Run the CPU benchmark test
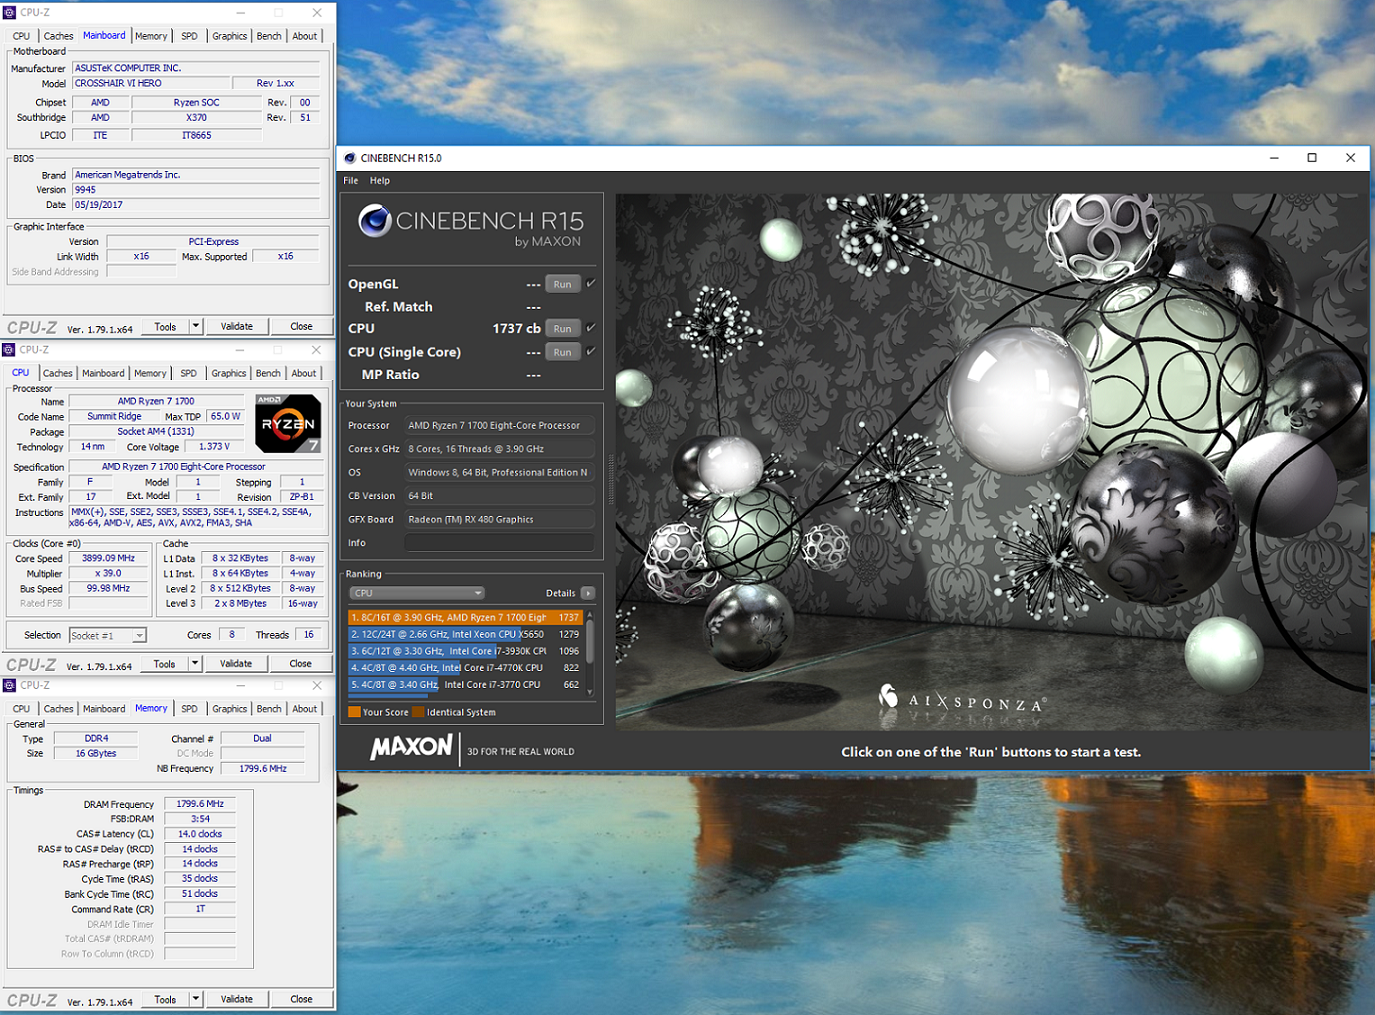Viewport: 1375px width, 1015px height. tap(563, 328)
